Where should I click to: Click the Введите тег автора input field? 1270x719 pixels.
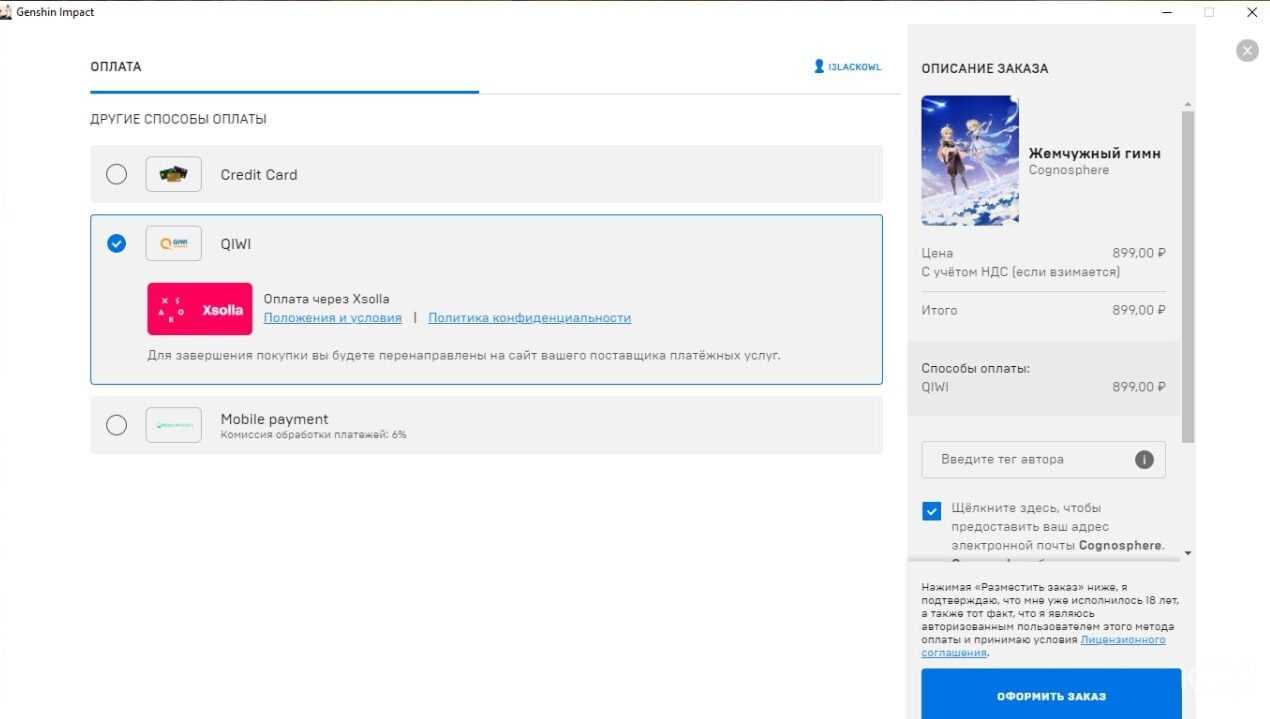[x=1030, y=460]
